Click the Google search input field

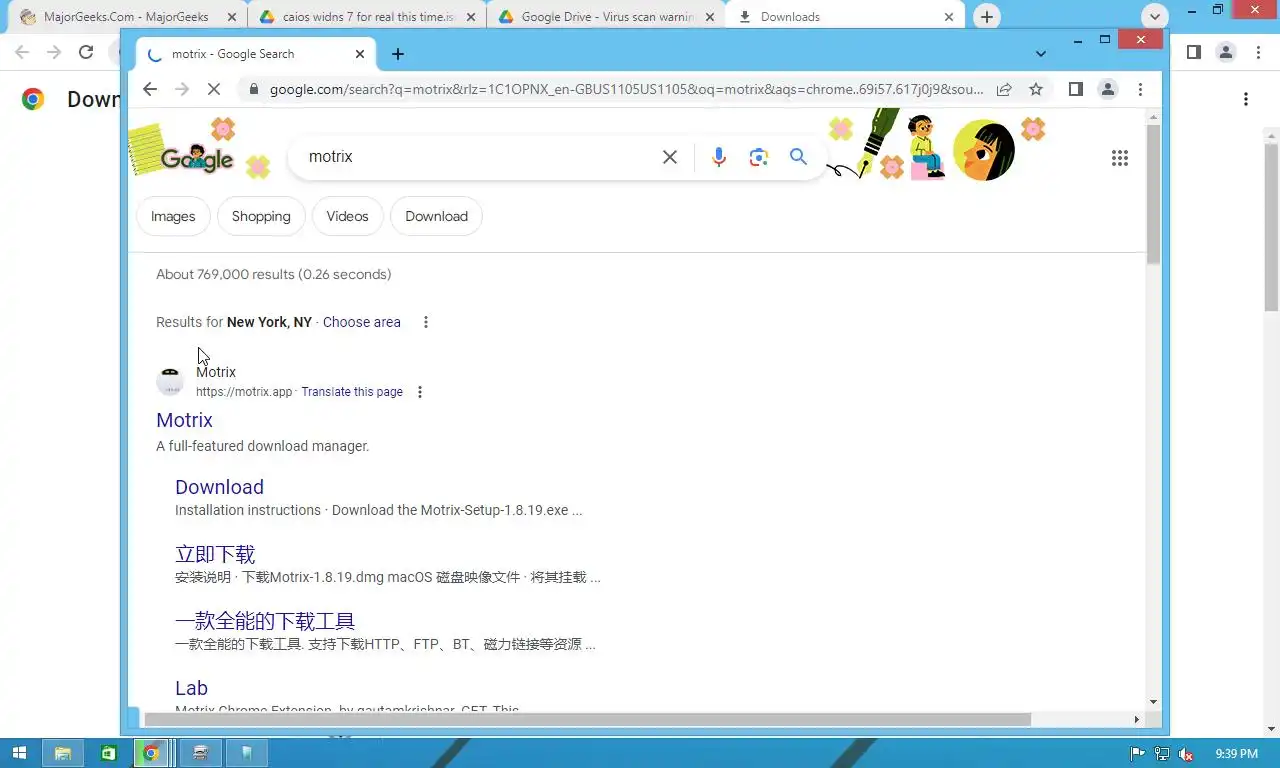click(x=478, y=157)
